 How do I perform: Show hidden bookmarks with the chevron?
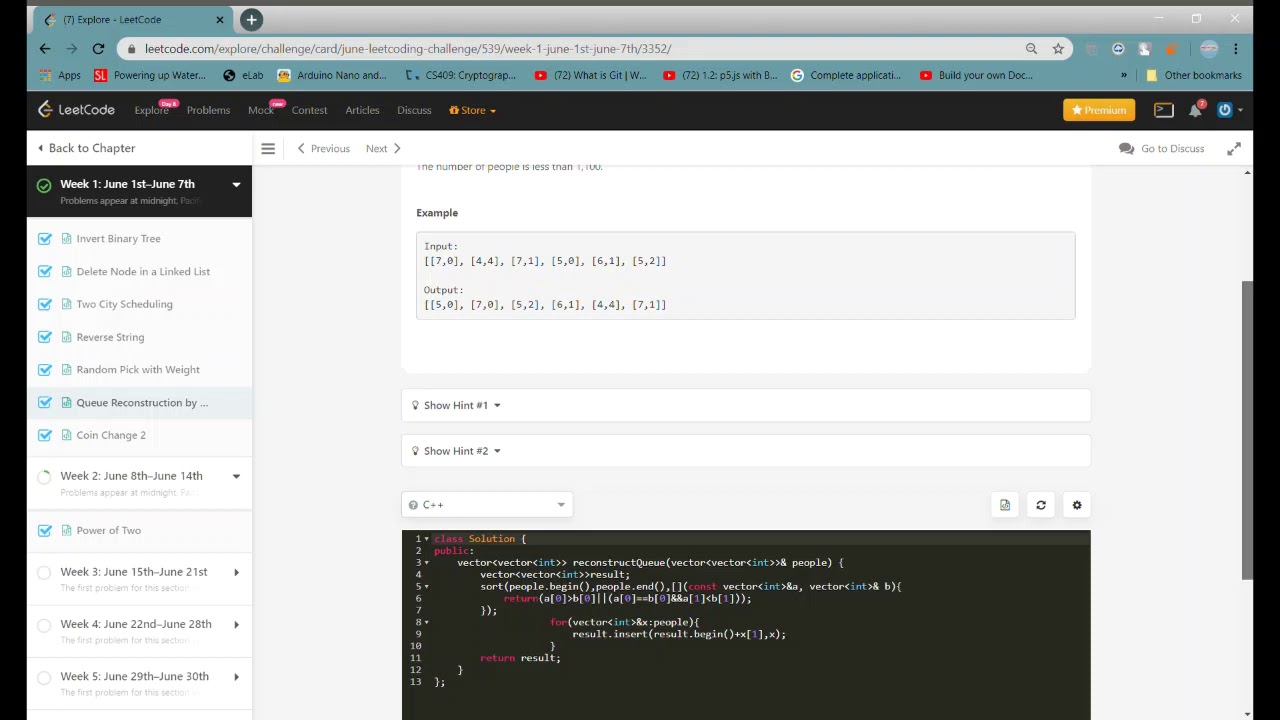tap(1124, 75)
